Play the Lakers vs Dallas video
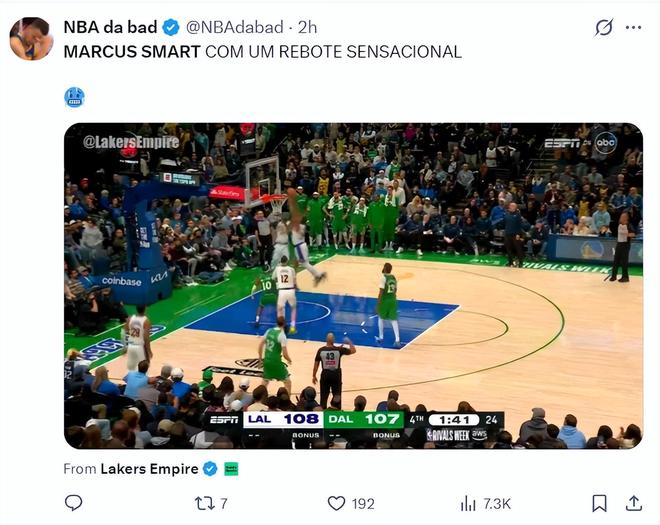 tap(353, 285)
